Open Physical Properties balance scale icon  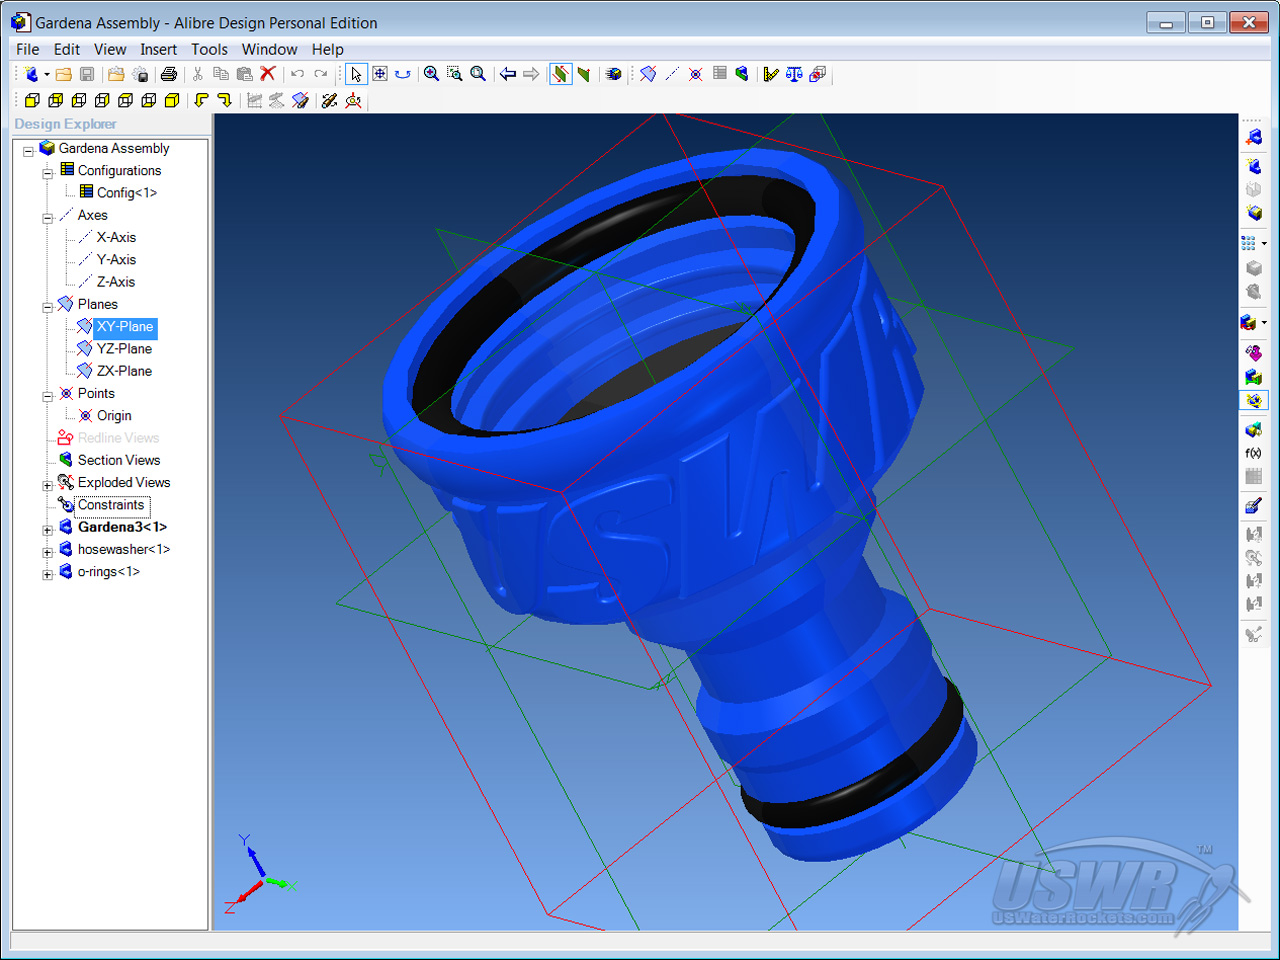(x=794, y=74)
